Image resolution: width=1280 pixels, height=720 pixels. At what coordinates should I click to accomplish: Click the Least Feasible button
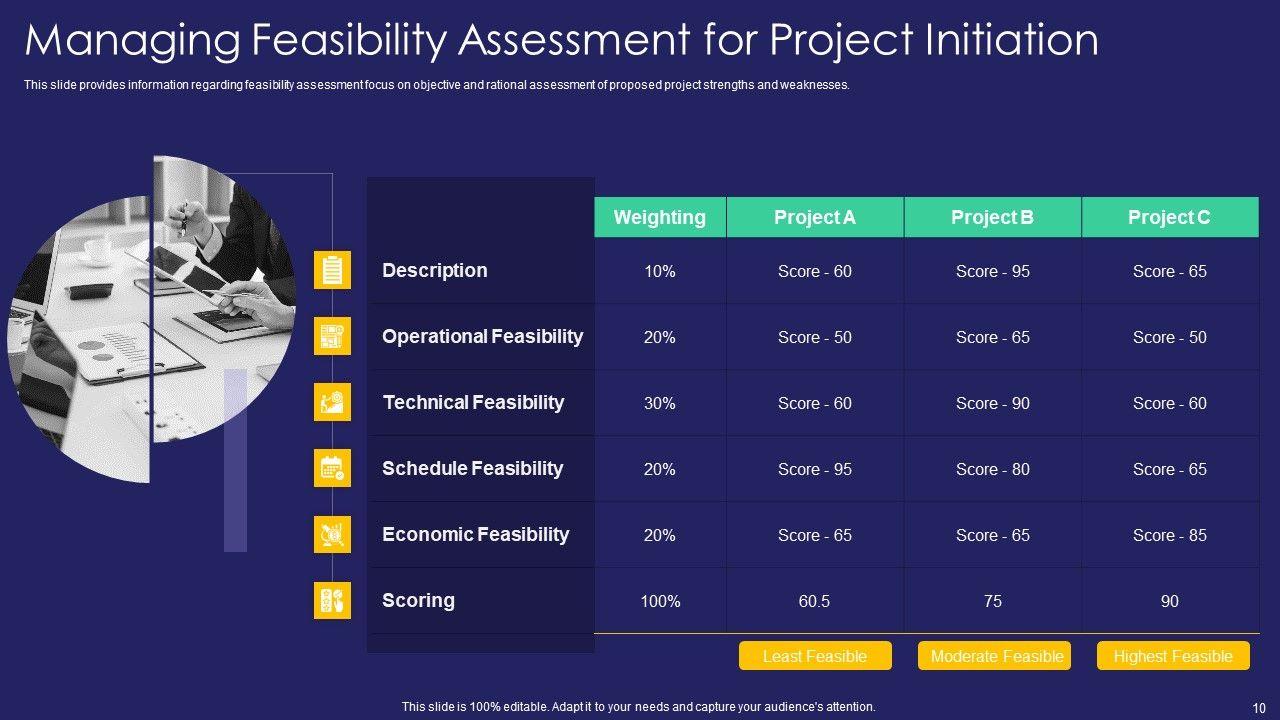(x=814, y=656)
